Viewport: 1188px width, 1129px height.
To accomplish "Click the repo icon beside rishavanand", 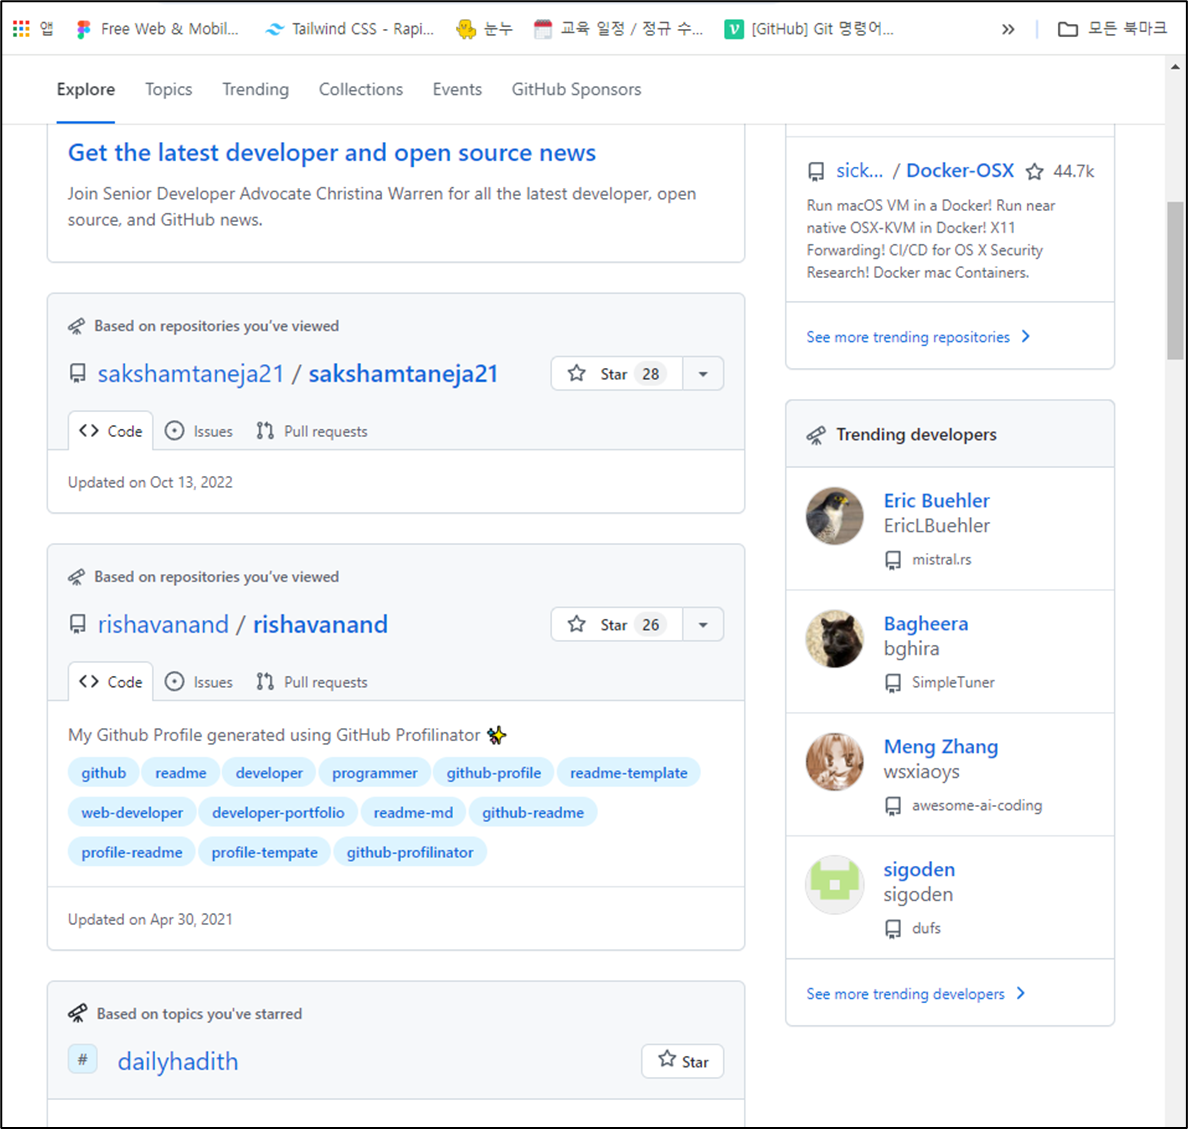I will coord(77,624).
